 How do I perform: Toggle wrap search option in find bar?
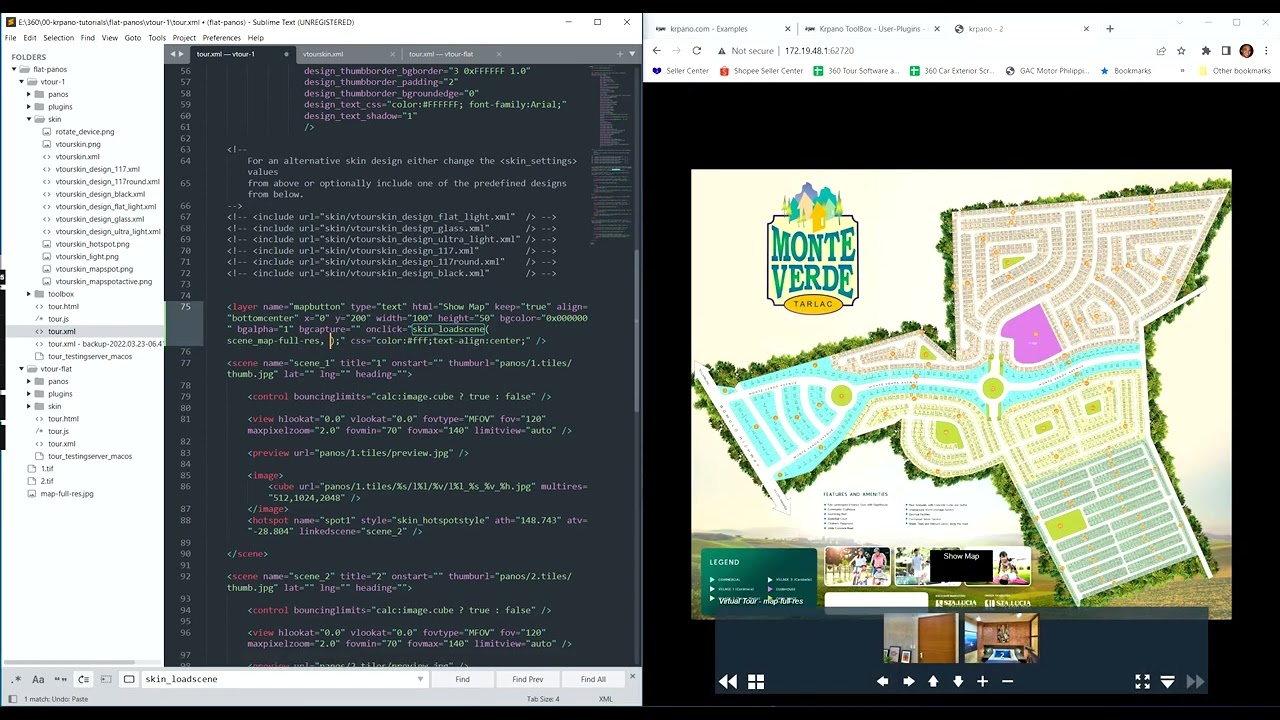84,679
